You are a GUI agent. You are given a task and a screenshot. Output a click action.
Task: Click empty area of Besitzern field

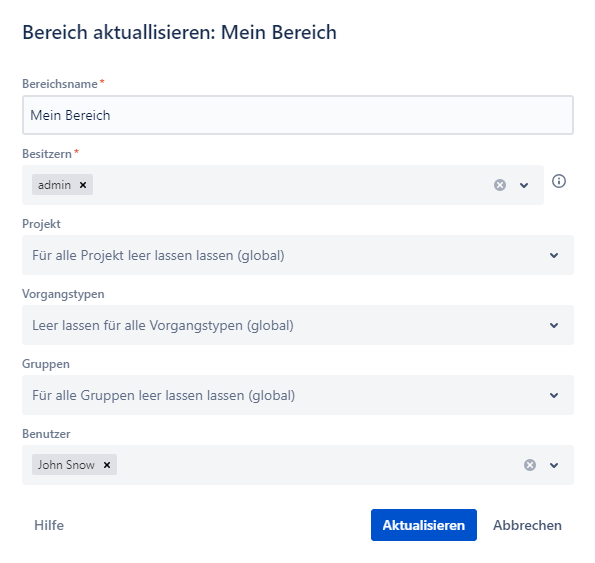point(292,185)
